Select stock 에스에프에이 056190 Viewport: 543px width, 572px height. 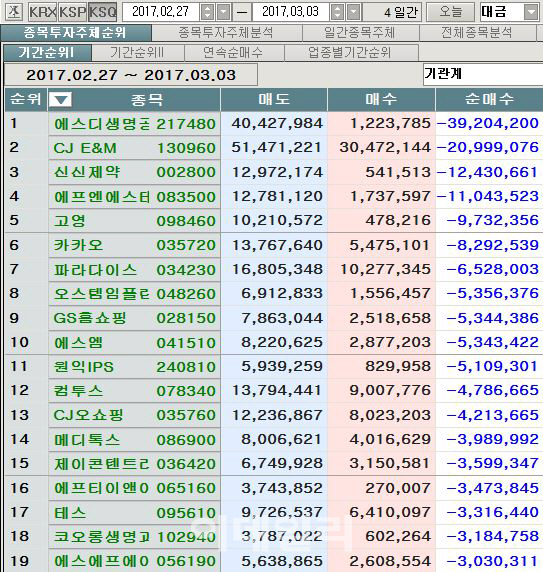134,561
